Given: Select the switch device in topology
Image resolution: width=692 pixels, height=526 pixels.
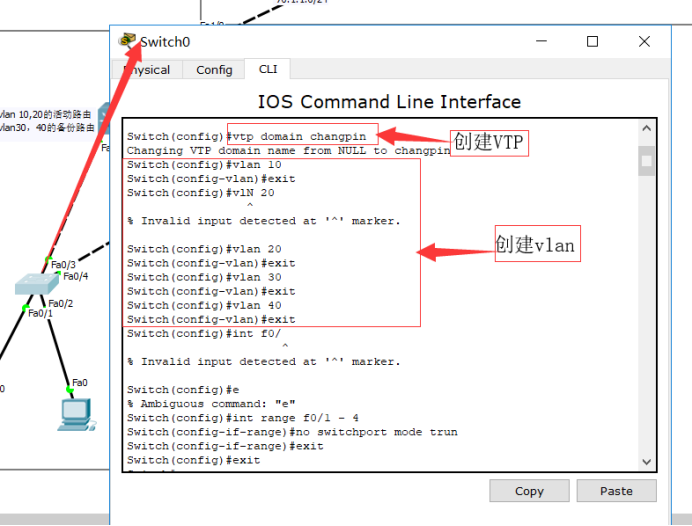Looking at the screenshot, I should tap(37, 284).
